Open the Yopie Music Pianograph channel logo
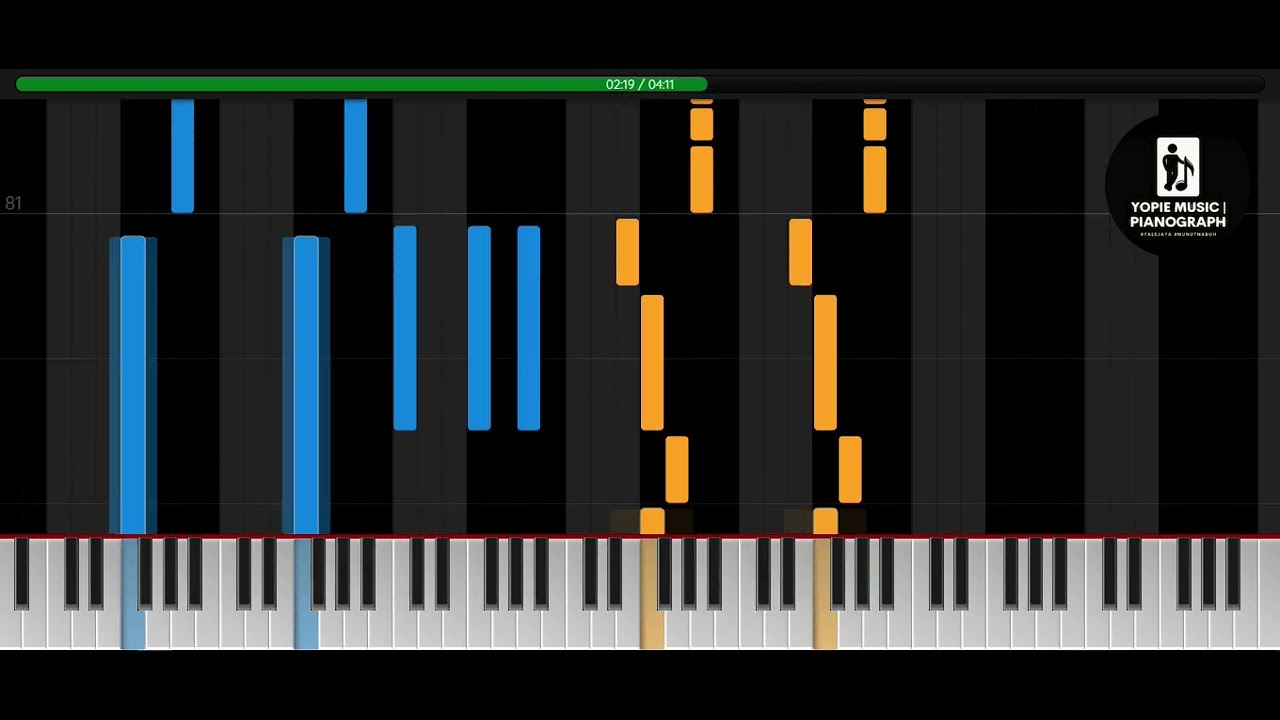The height and width of the screenshot is (720, 1280). click(x=1178, y=186)
